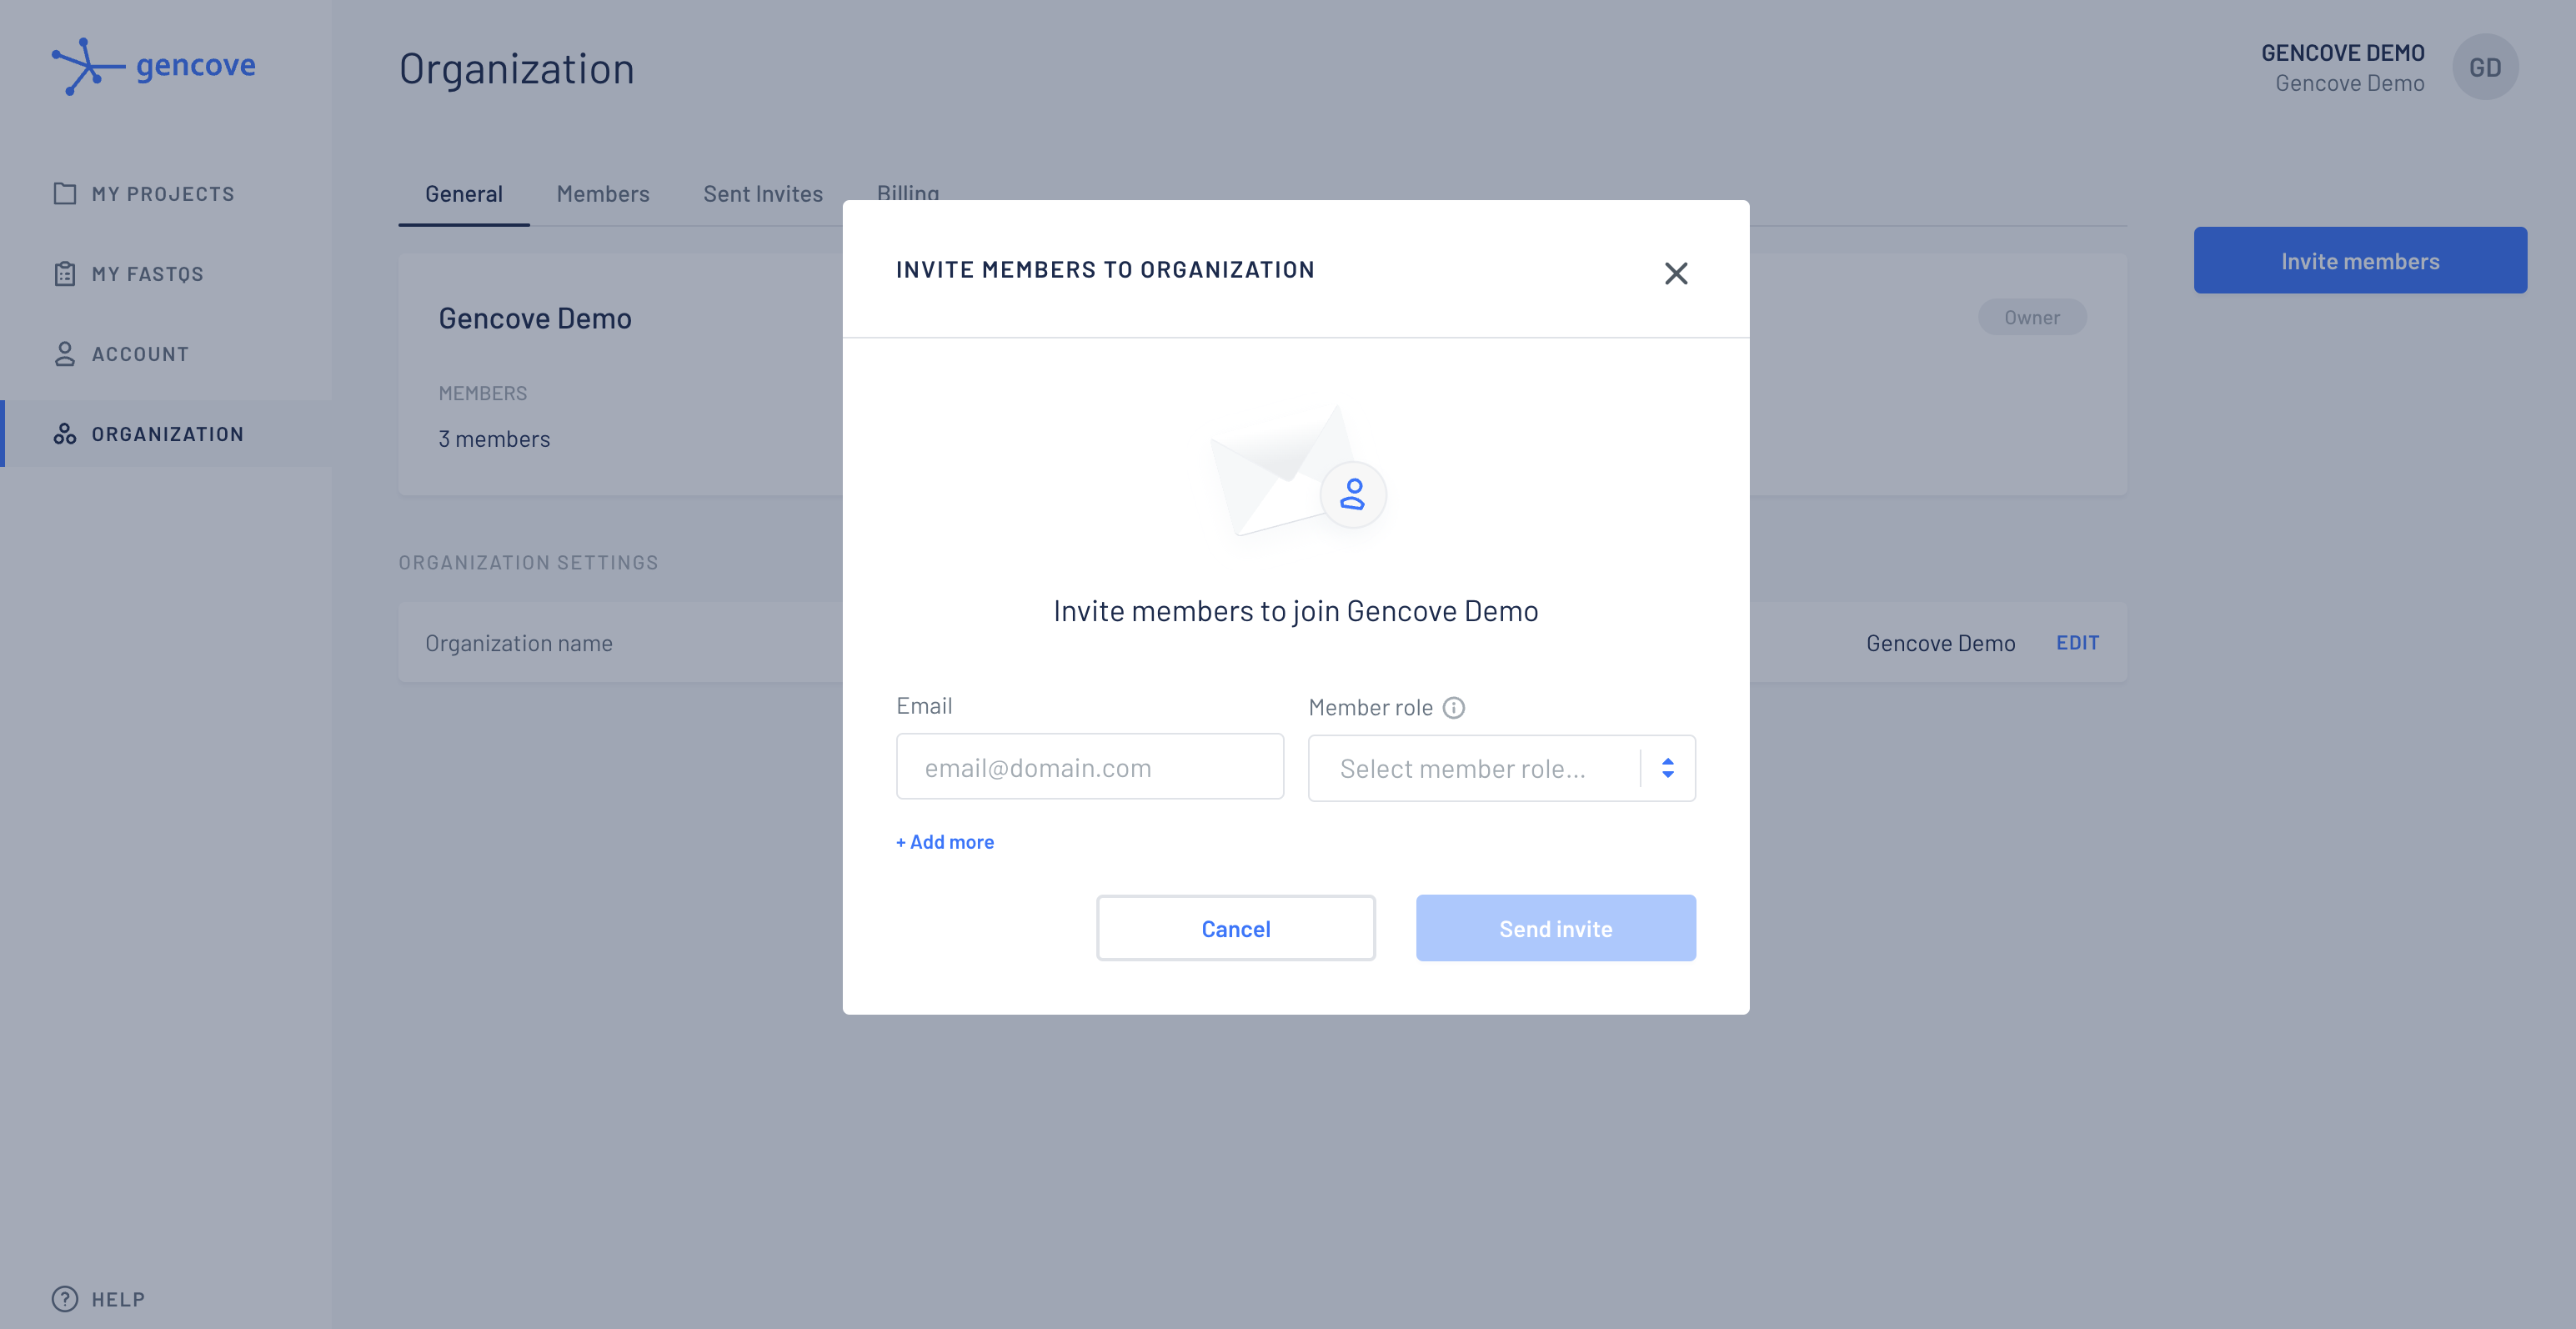The image size is (2576, 1329).
Task: Click the Member role info icon
Action: click(1454, 708)
